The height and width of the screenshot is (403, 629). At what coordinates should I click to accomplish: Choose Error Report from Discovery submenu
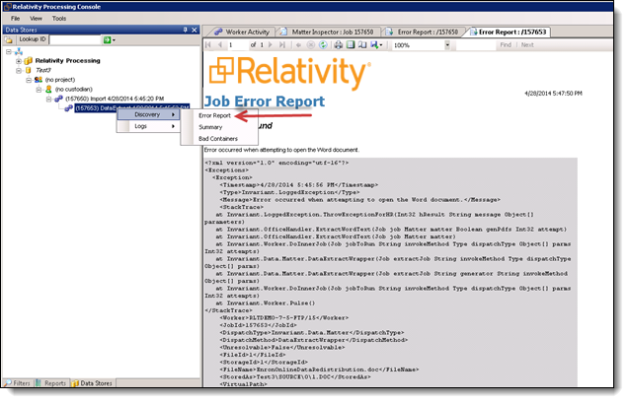pyautogui.click(x=214, y=115)
